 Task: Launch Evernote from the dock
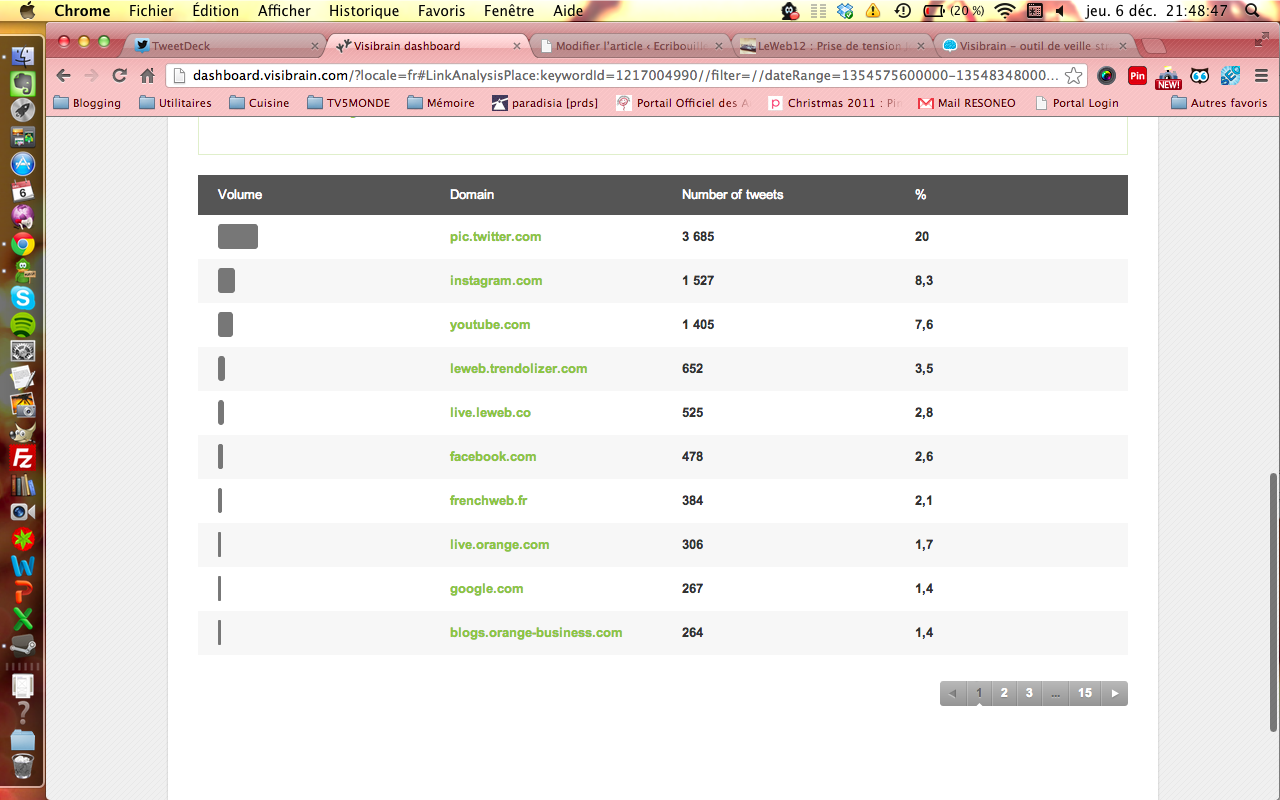click(22, 84)
